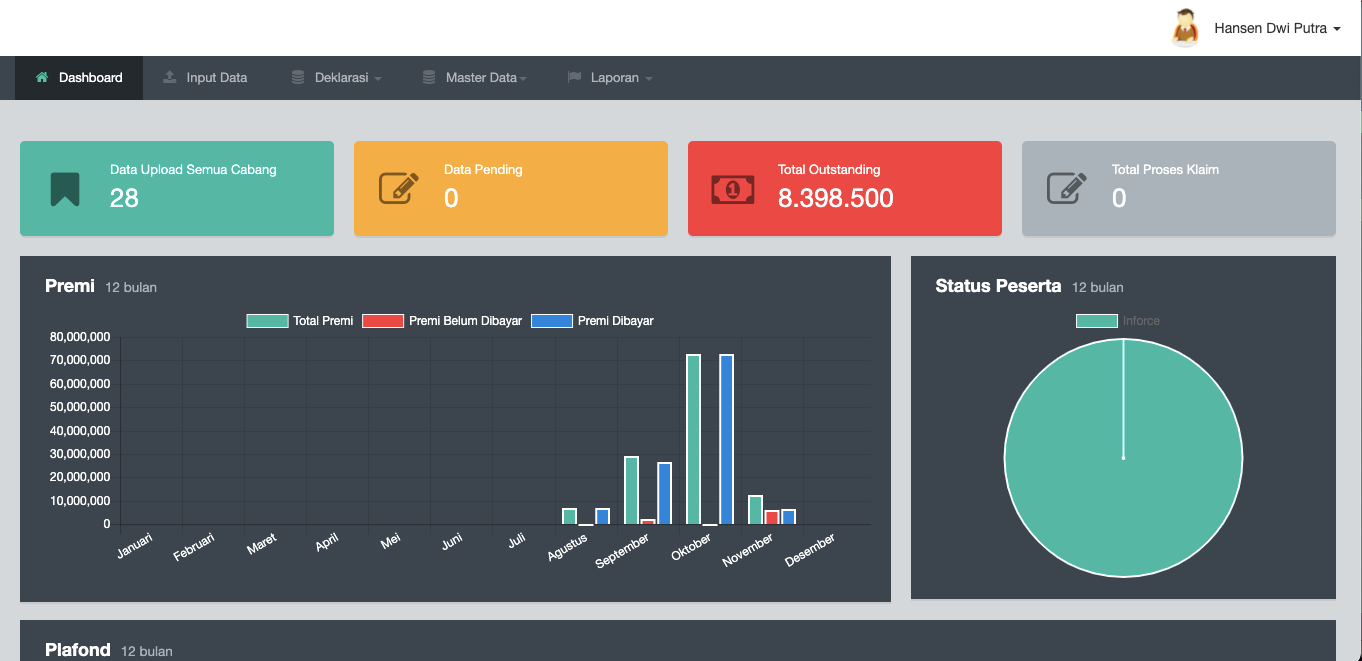Click the money icon on Total Outstanding card
1362x661 pixels.
point(733,189)
